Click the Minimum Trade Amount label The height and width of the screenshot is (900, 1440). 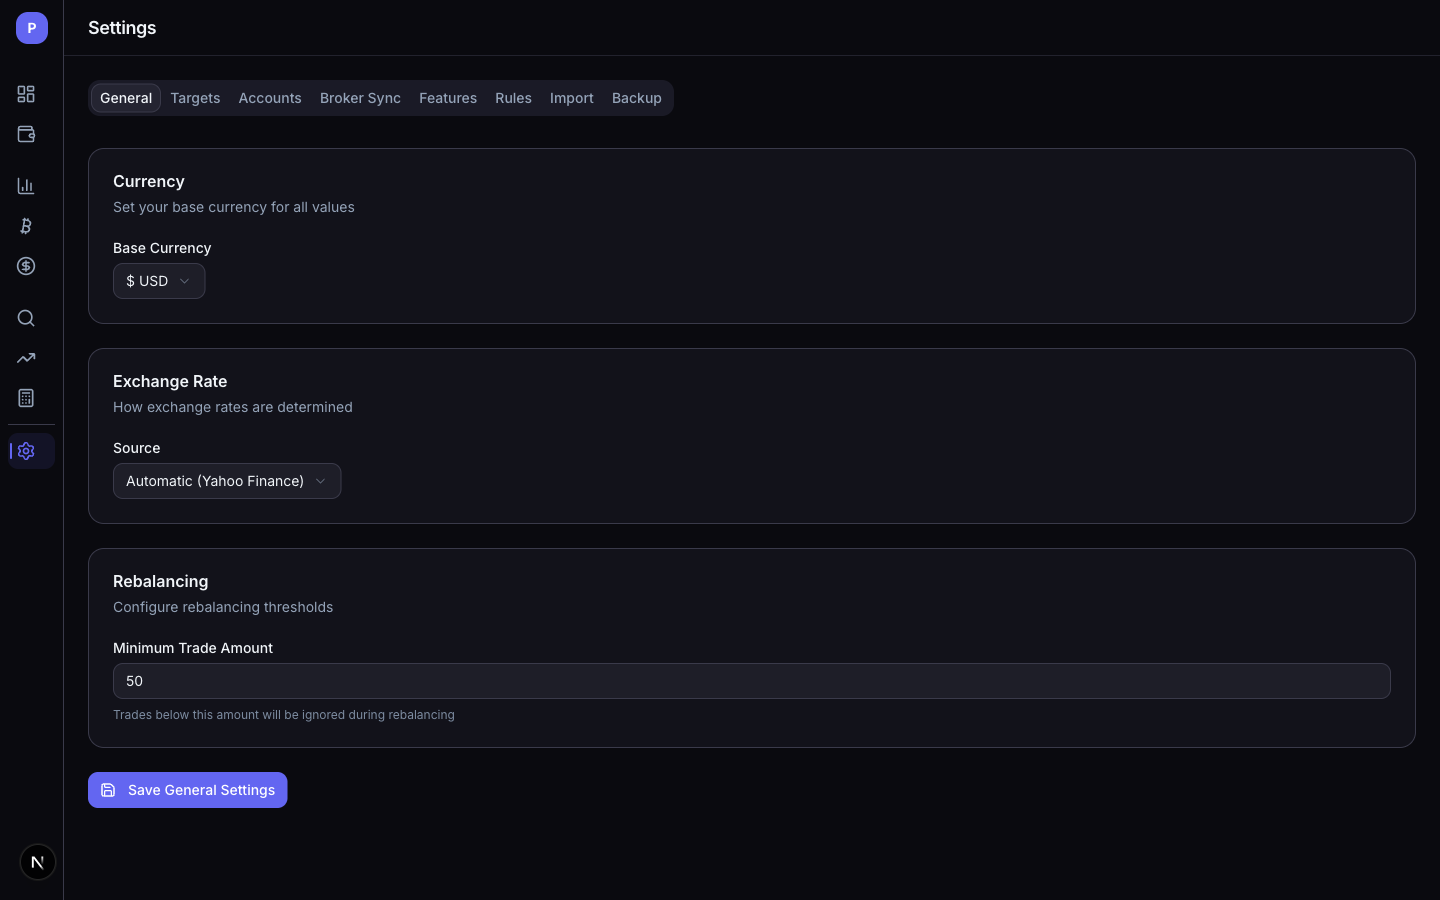(193, 648)
